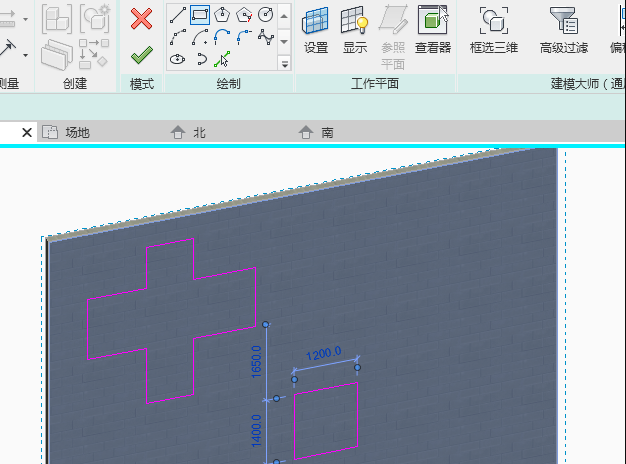Select the Rectangle draw tool

pos(200,15)
